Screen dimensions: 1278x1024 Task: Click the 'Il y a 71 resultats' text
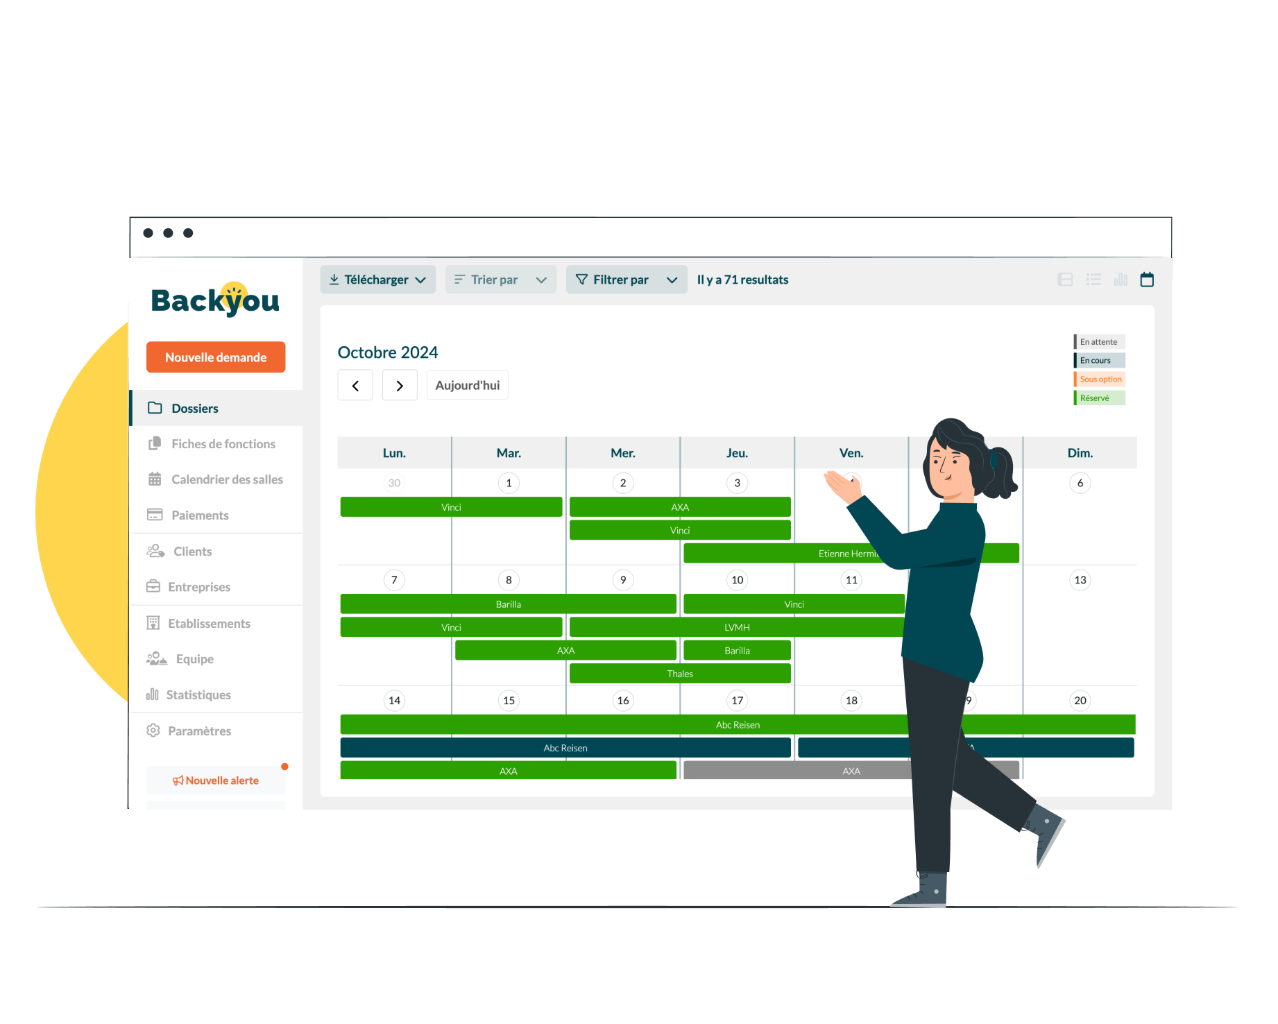[743, 280]
